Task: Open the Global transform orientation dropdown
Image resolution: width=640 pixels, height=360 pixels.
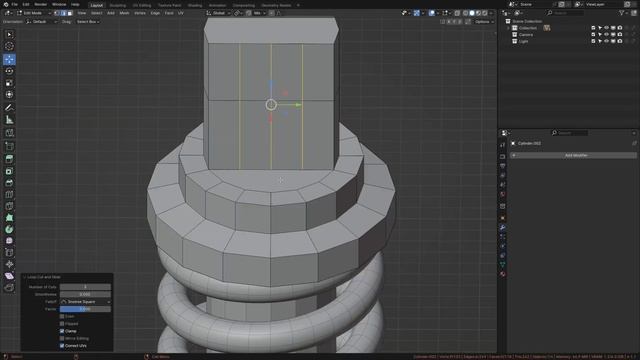Action: (x=218, y=13)
